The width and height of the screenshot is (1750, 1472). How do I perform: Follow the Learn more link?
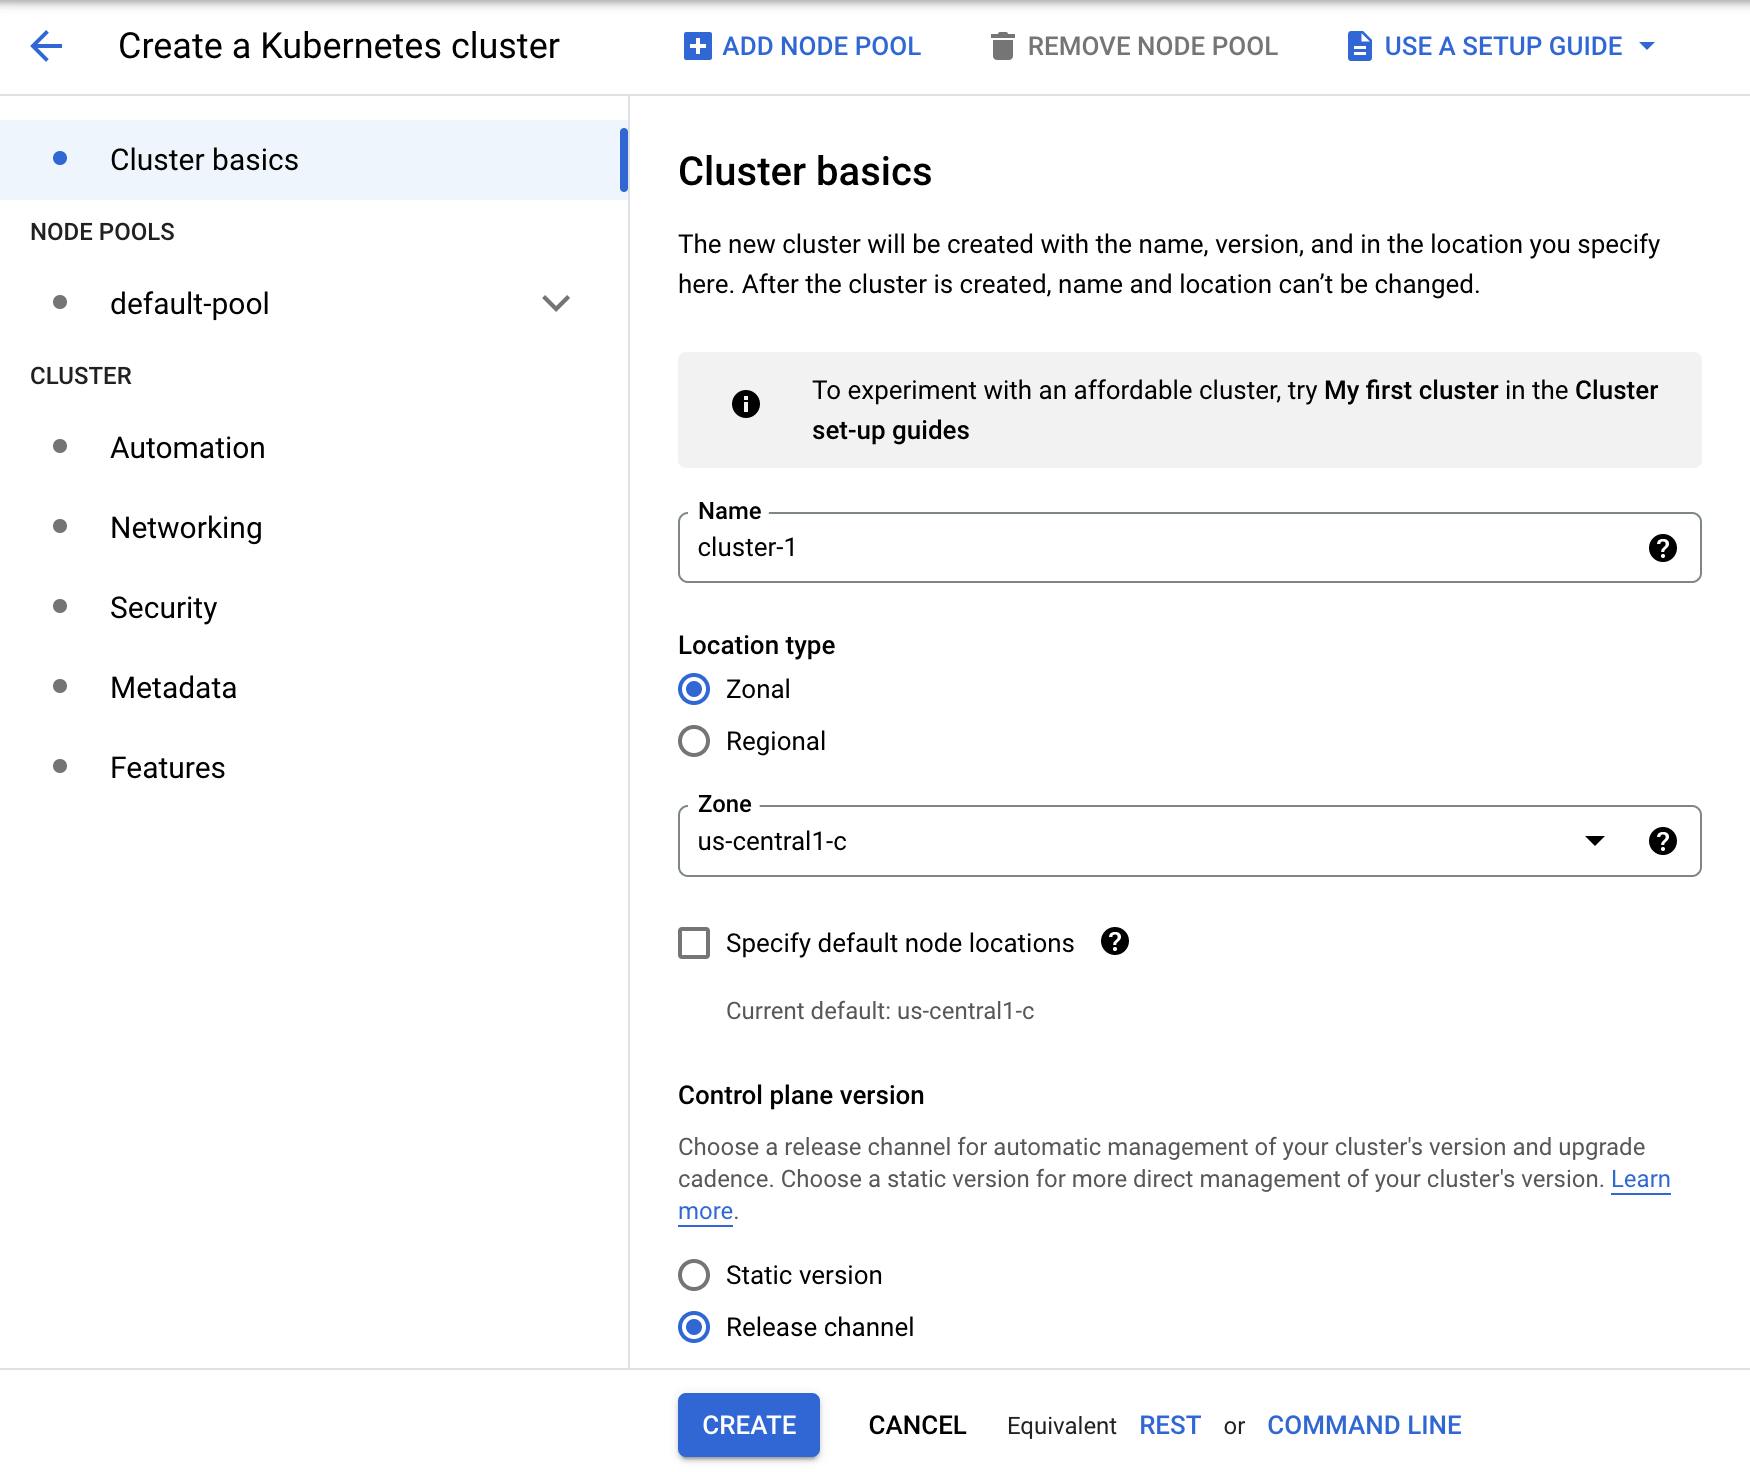pyautogui.click(x=1640, y=1179)
